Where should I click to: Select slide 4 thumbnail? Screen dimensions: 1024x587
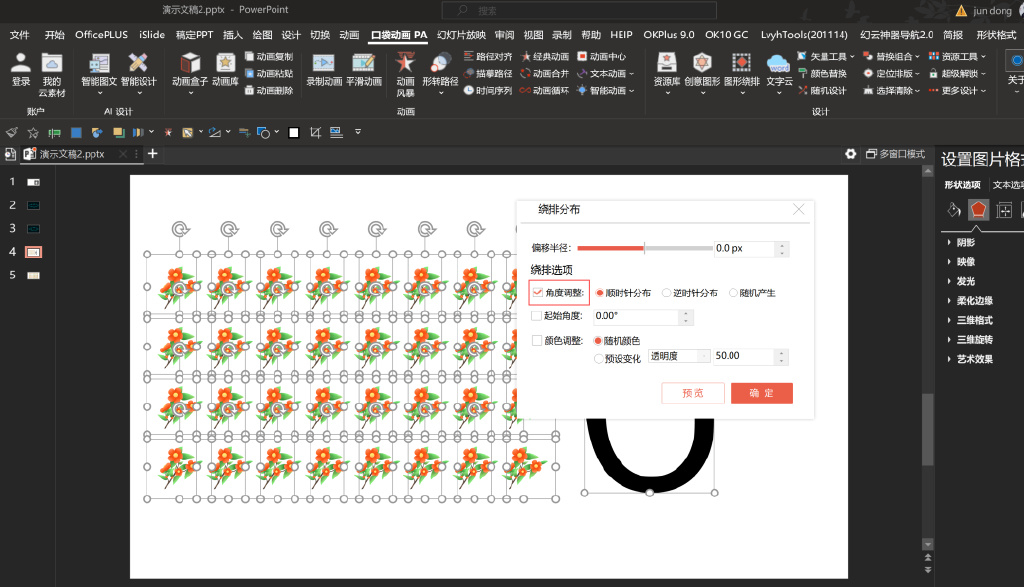click(x=33, y=252)
